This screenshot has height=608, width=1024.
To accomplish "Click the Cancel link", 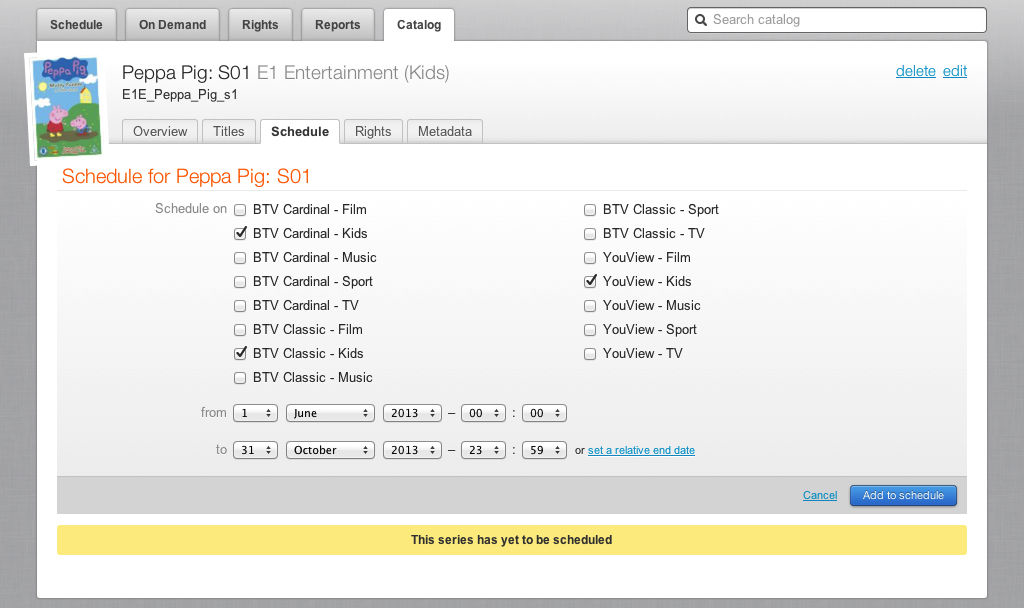I will [820, 496].
